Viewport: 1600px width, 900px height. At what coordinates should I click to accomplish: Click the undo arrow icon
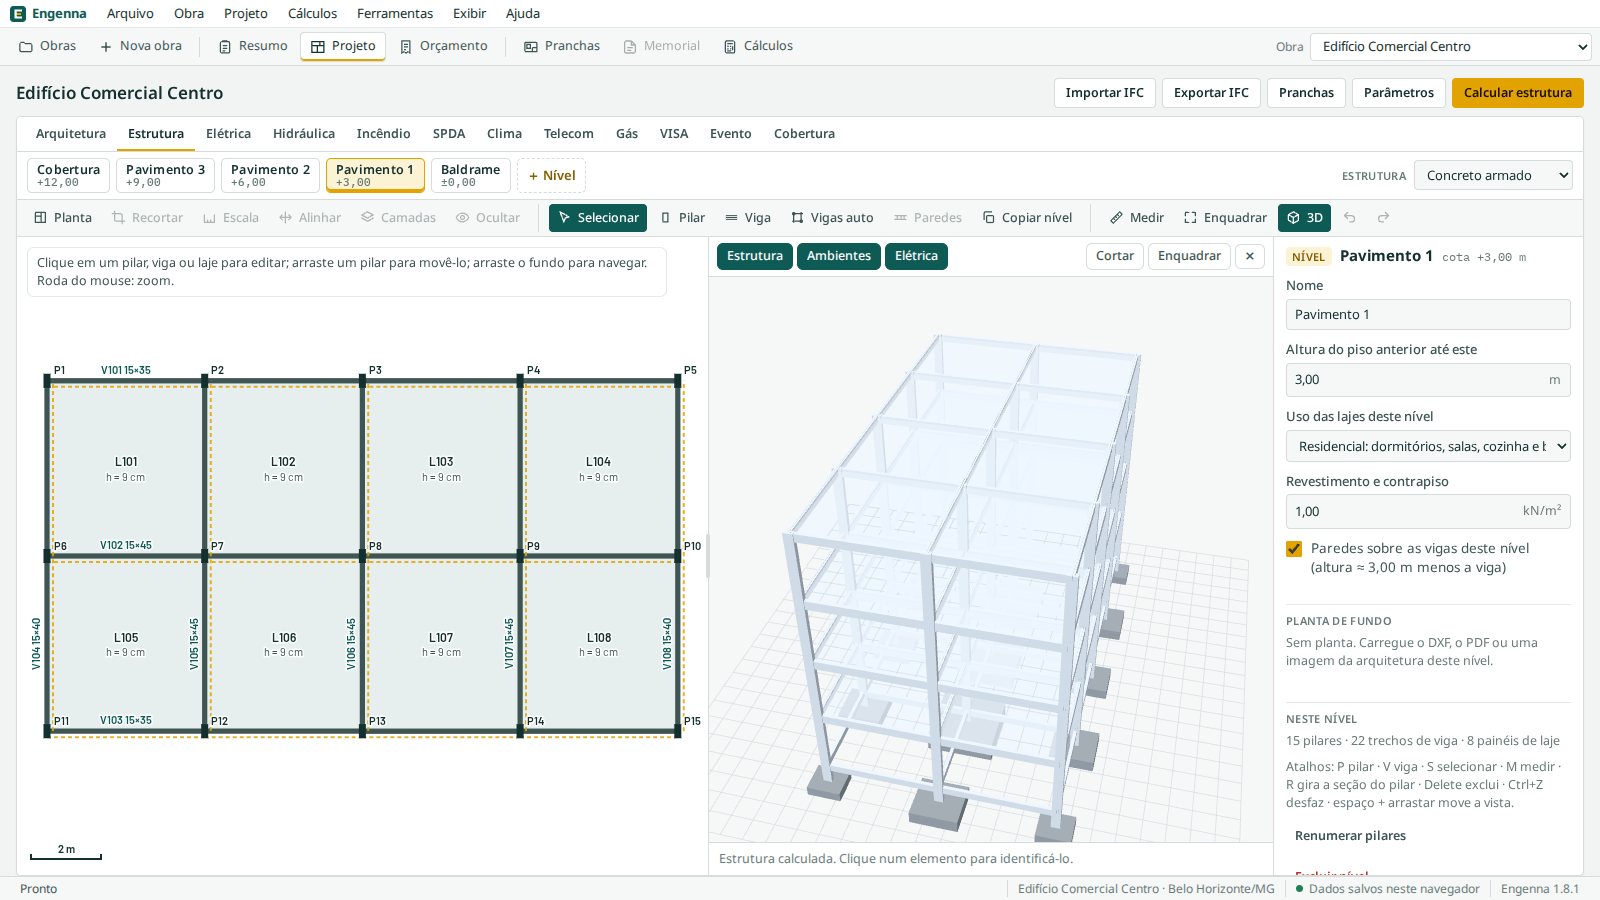[1350, 218]
